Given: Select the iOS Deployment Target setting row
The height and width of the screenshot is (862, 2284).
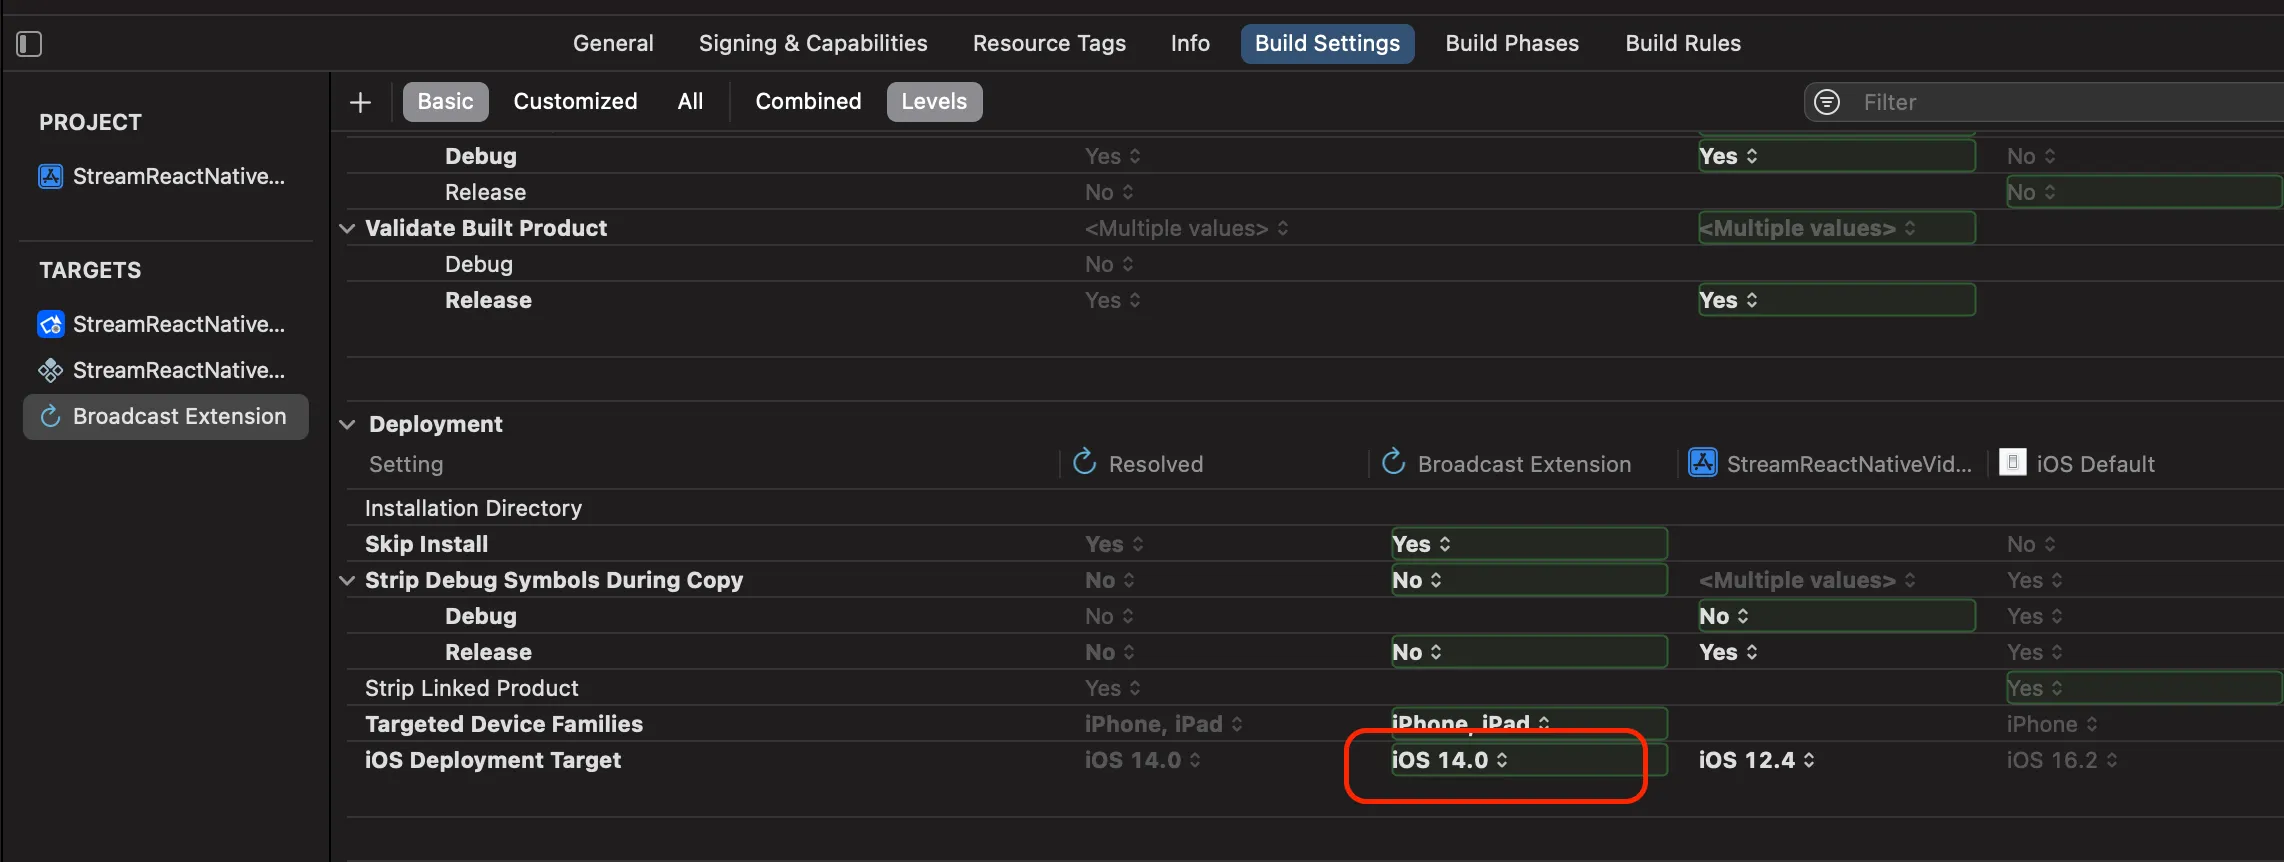Looking at the screenshot, I should [x=1315, y=761].
